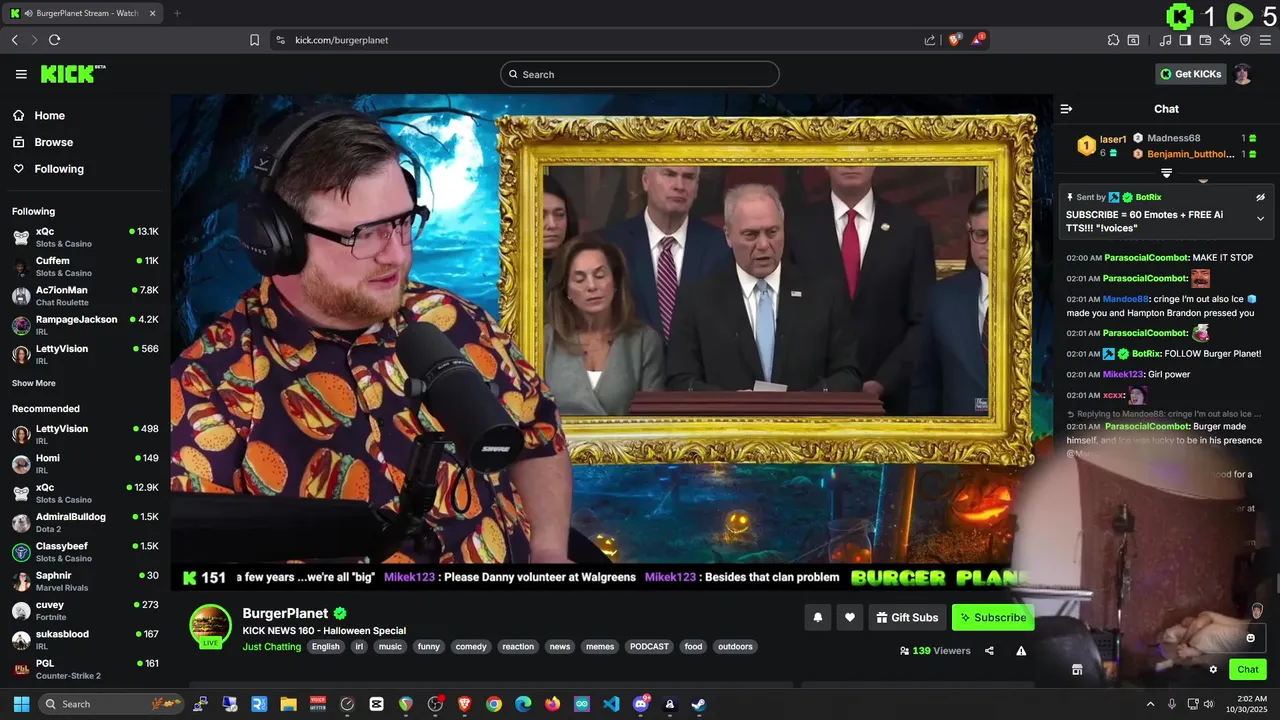Viewport: 1280px width, 720px height.
Task: Open Discord from taskbar
Action: pyautogui.click(x=641, y=704)
